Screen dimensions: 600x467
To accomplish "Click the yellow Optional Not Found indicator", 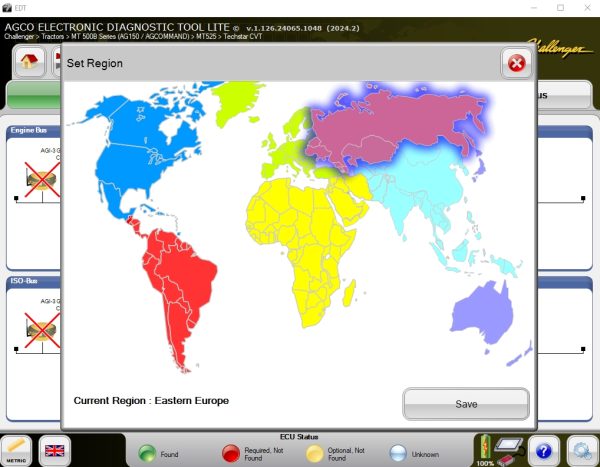I will pos(315,454).
